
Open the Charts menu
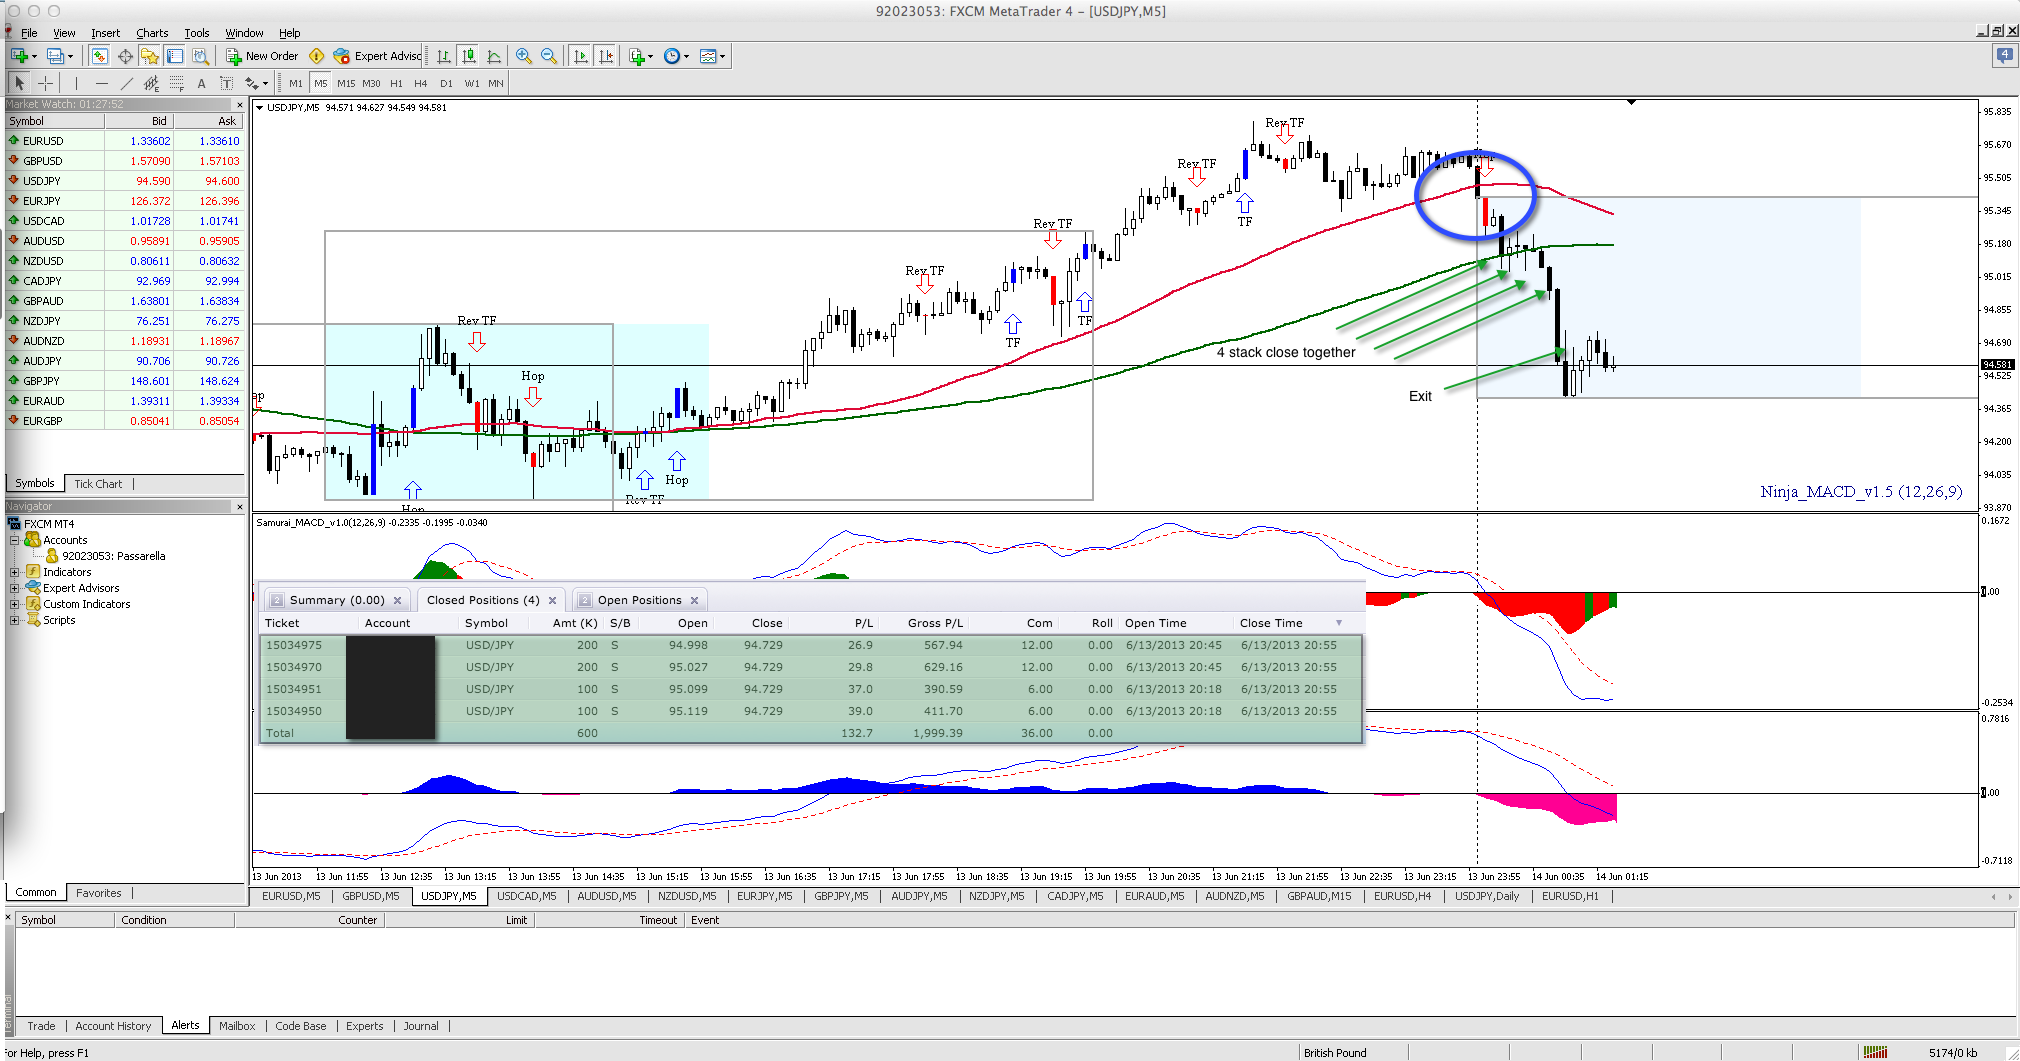152,33
